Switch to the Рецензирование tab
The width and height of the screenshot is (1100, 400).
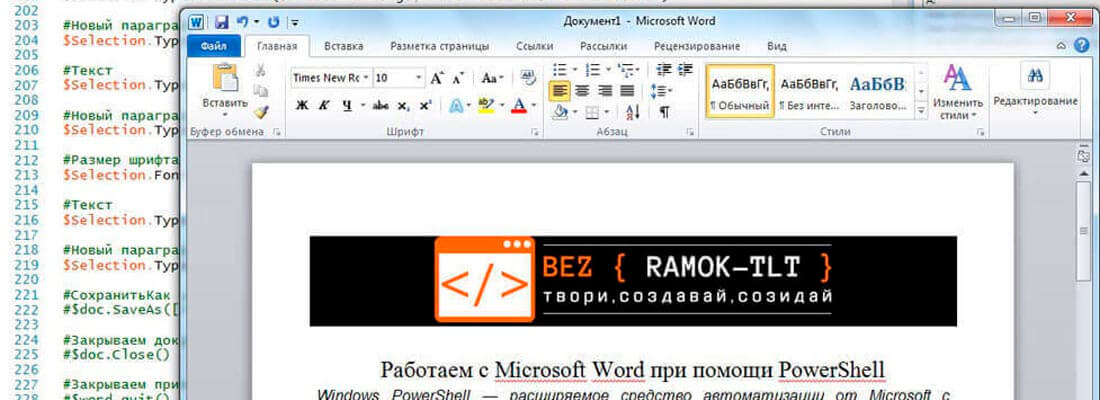697,46
